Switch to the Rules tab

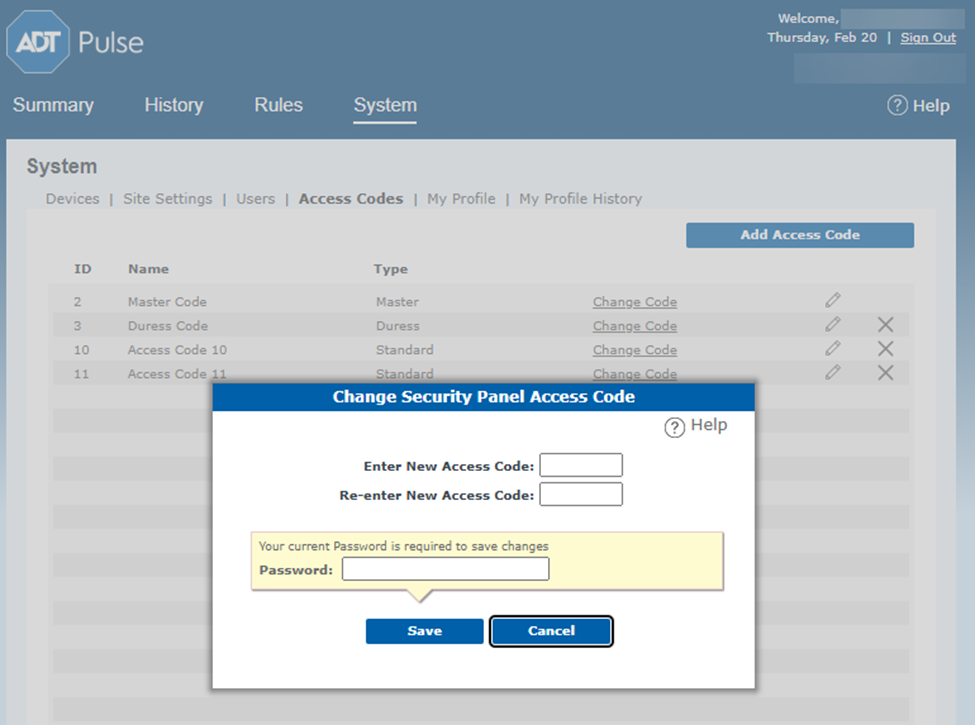[279, 105]
